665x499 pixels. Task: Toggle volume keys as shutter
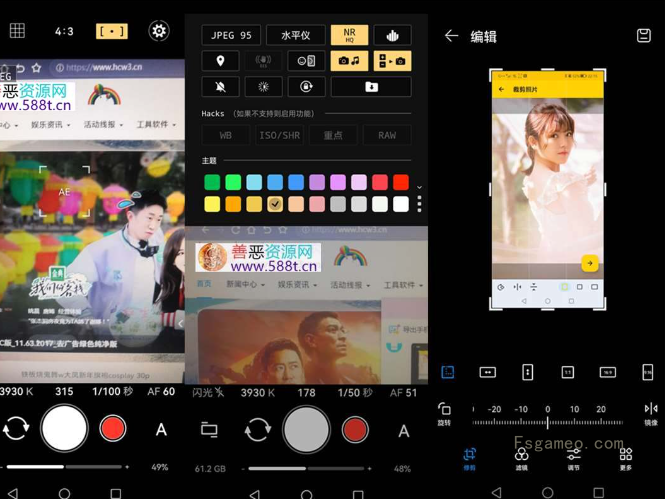[392, 61]
